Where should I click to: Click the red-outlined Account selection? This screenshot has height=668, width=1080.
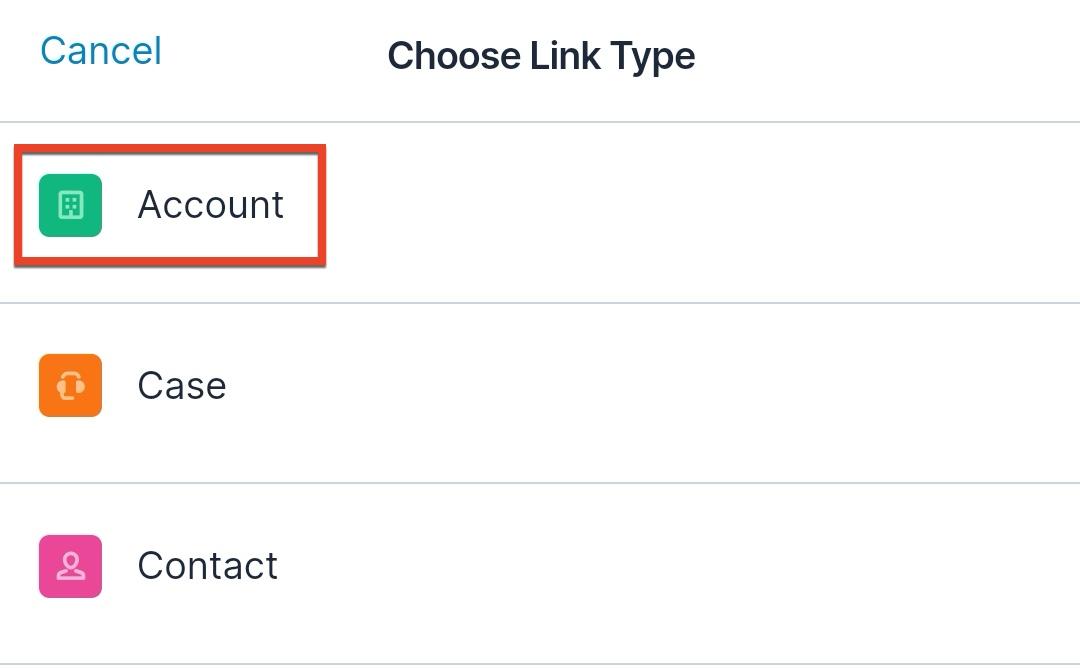pyautogui.click(x=170, y=205)
